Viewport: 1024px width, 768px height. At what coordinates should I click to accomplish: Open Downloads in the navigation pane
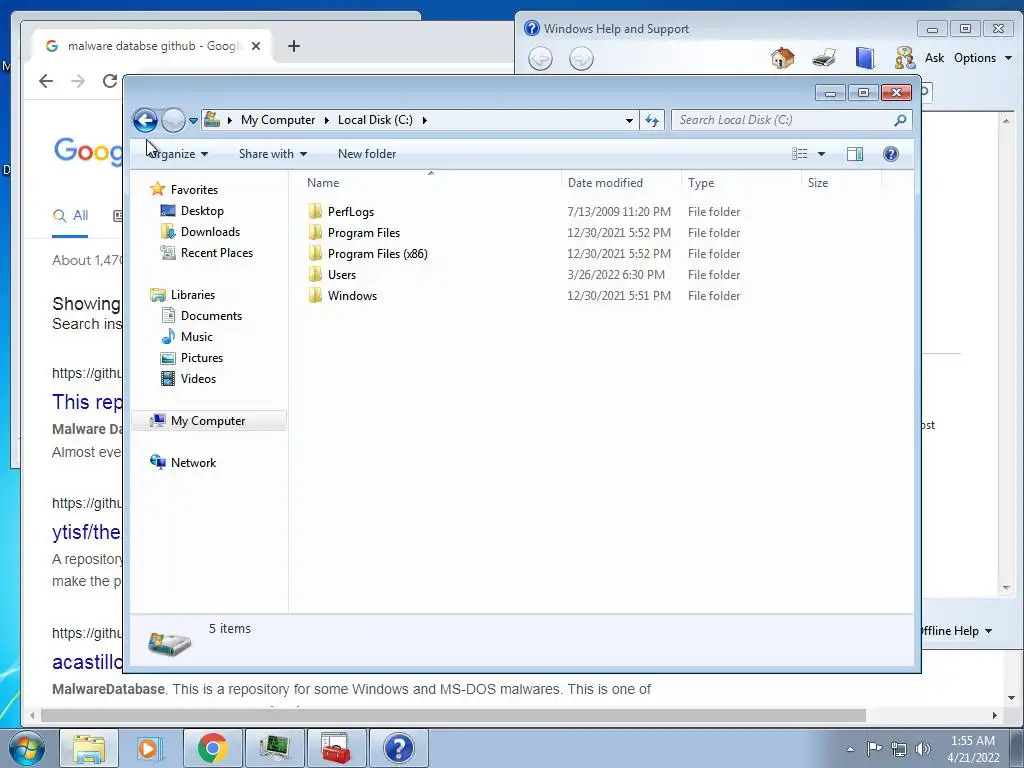210,232
